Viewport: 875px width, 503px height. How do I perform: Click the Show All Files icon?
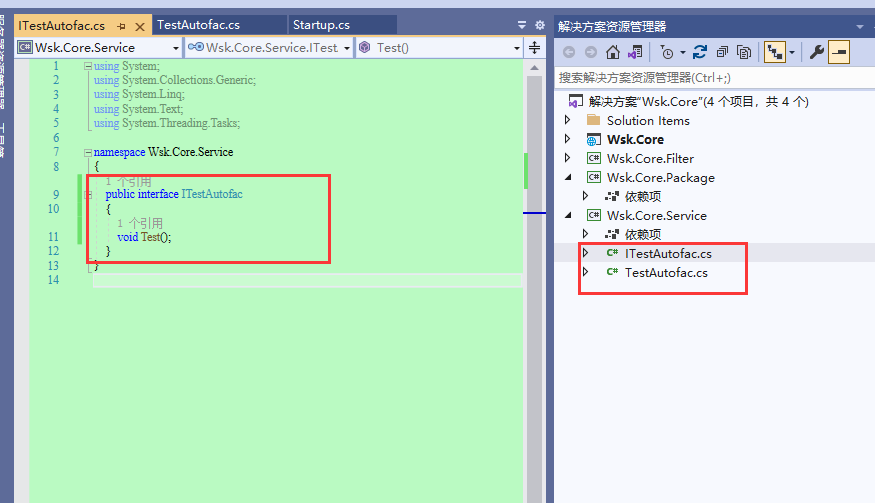point(744,52)
